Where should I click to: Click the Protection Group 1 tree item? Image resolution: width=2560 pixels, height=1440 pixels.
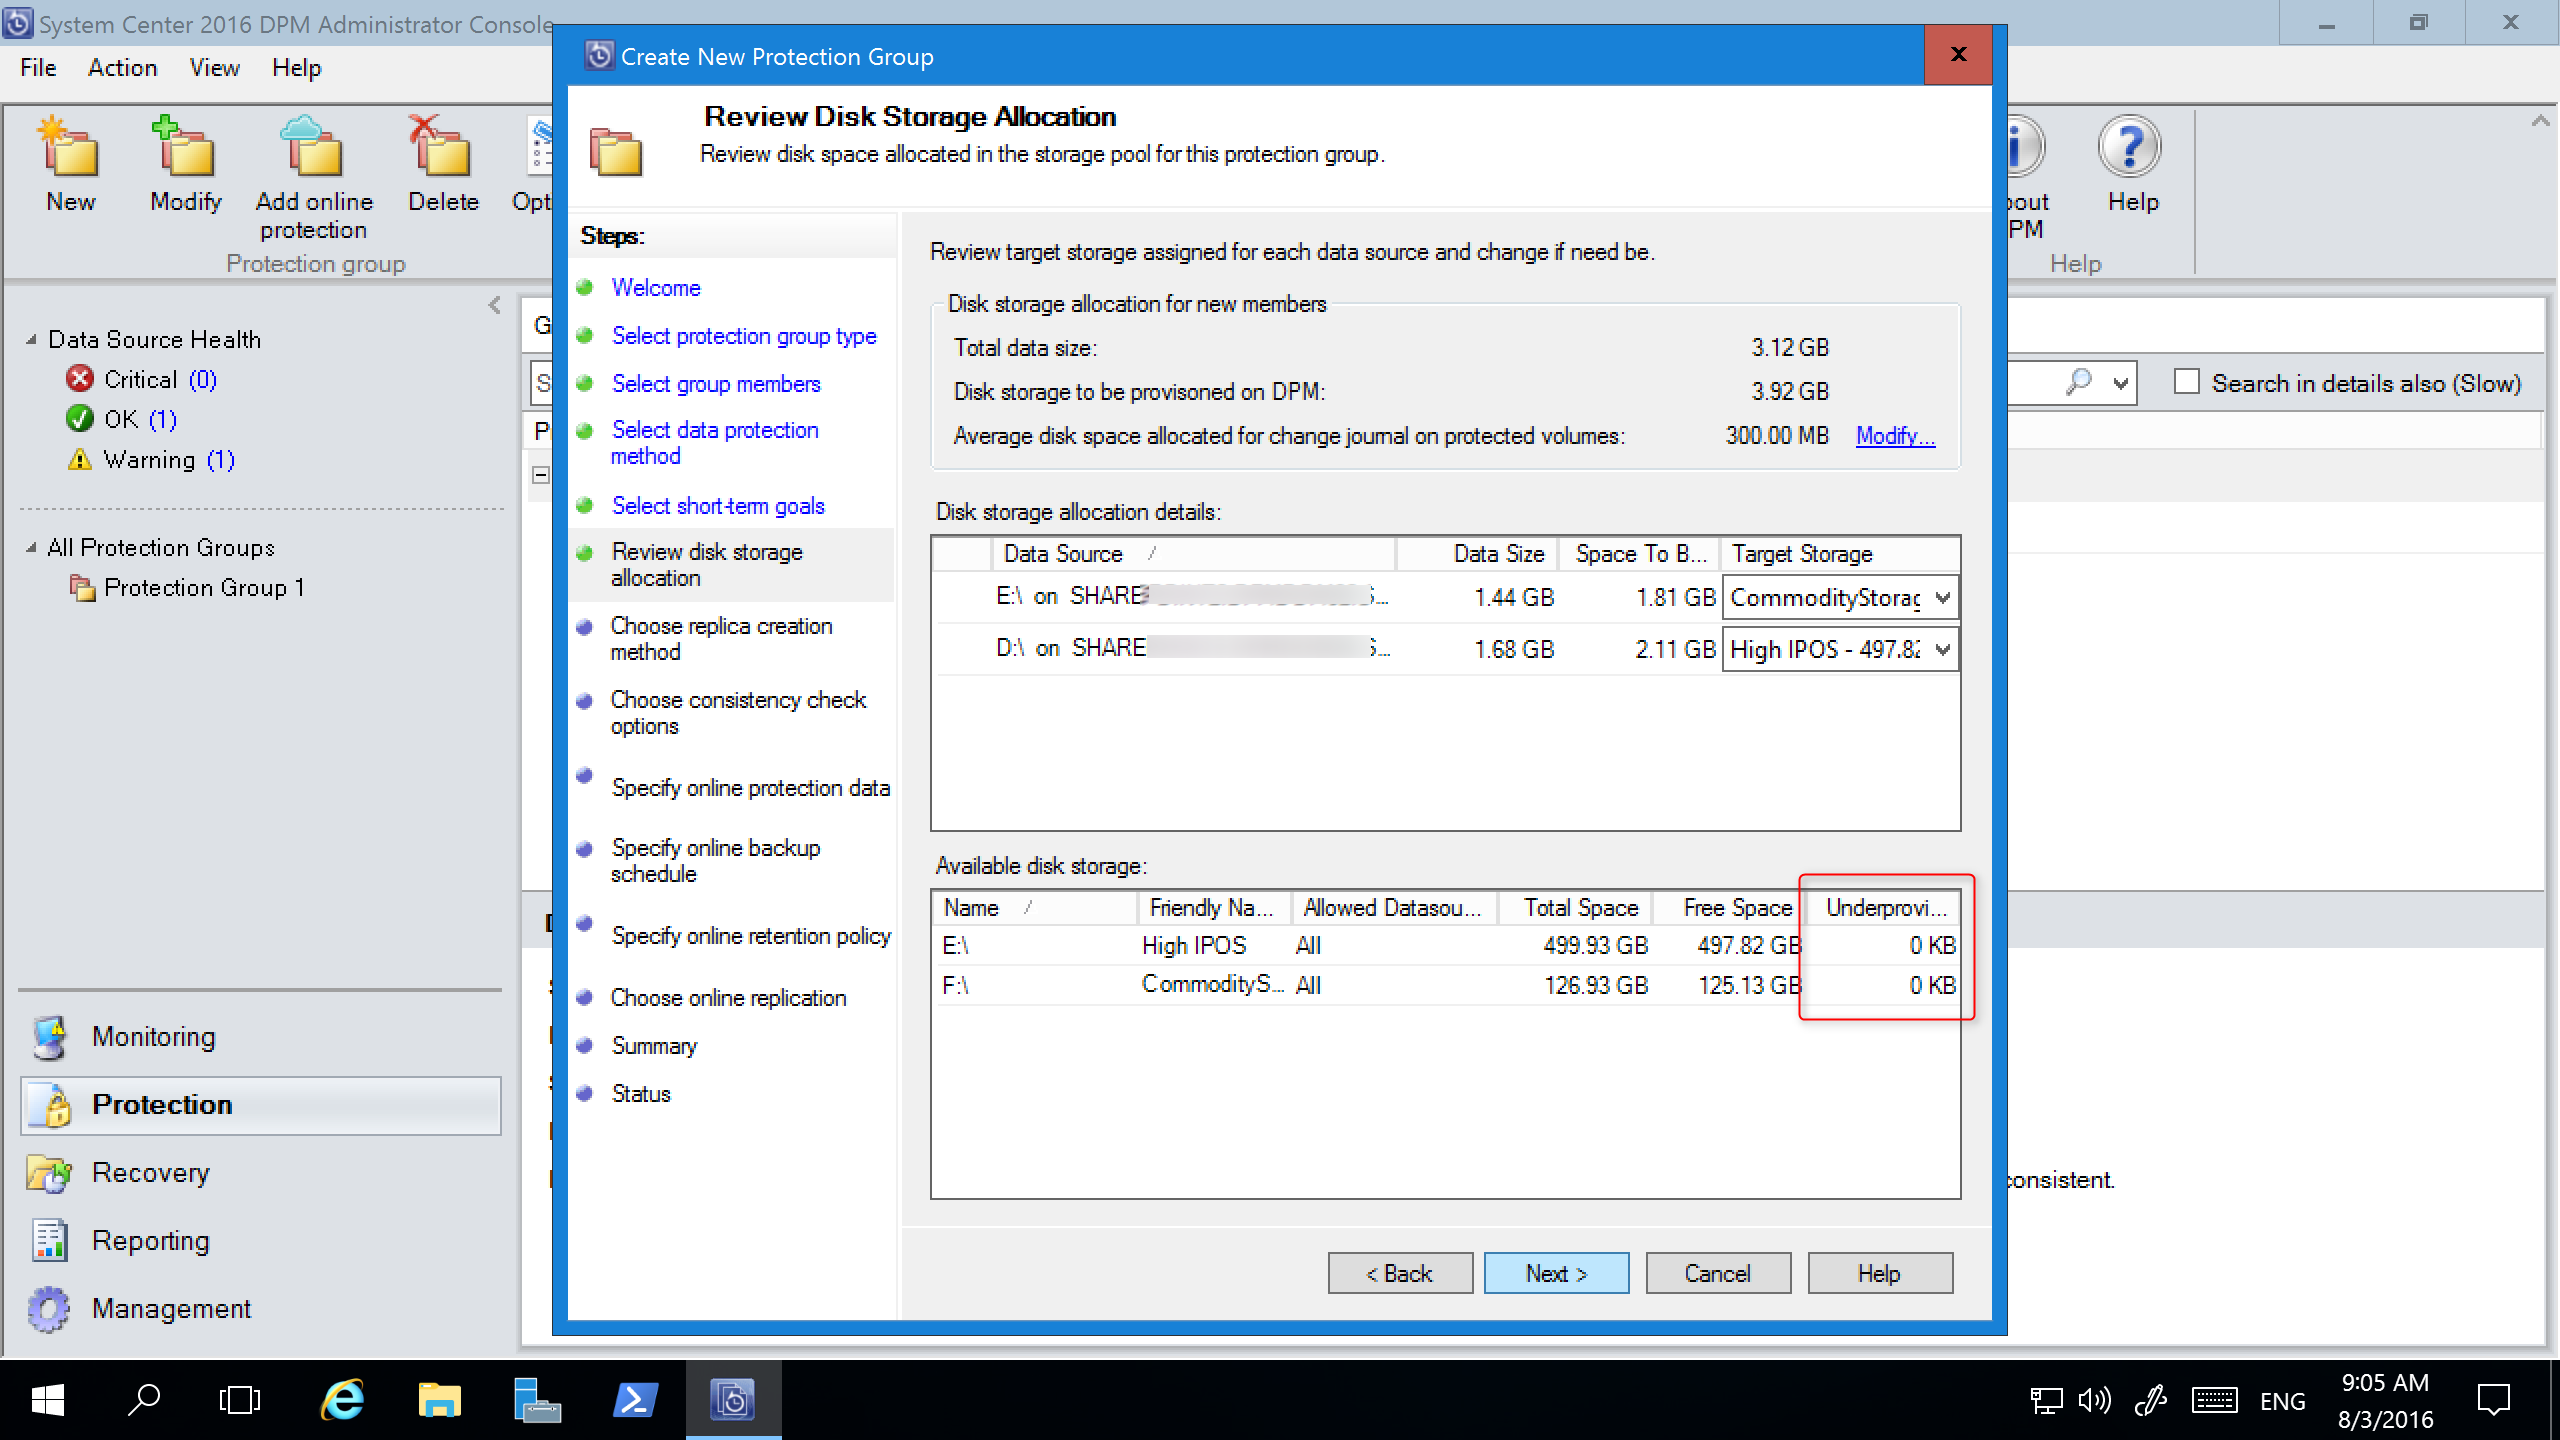pos(207,587)
